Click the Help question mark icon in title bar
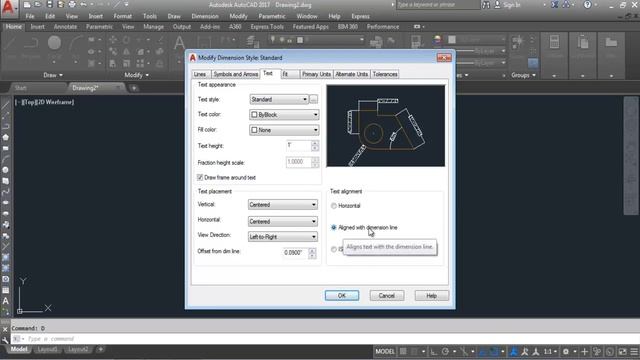Viewport: 640px width, 360px height. click(x=587, y=5)
